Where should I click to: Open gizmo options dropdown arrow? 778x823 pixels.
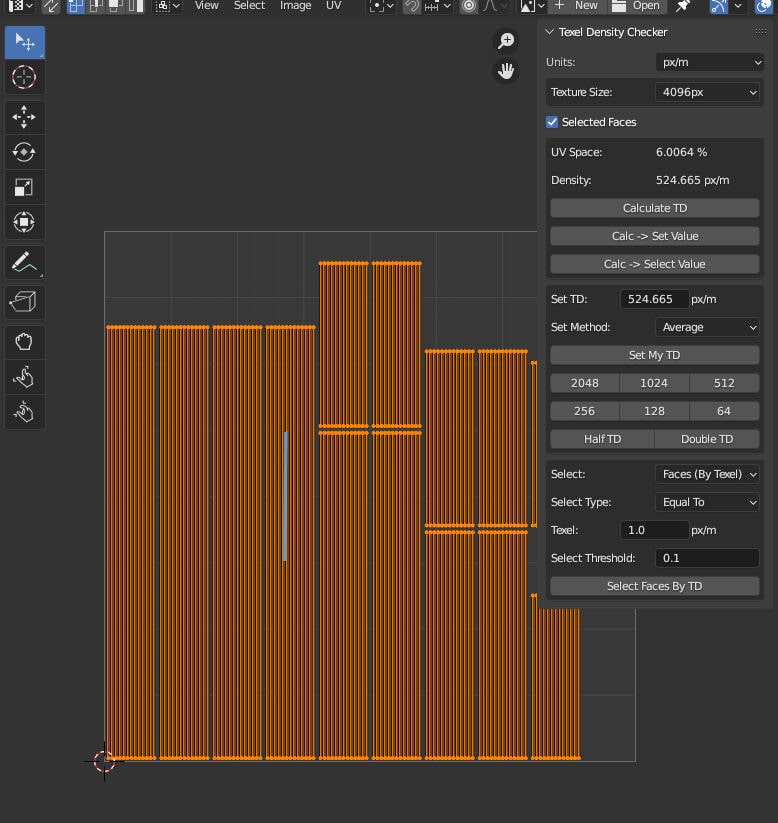(738, 6)
